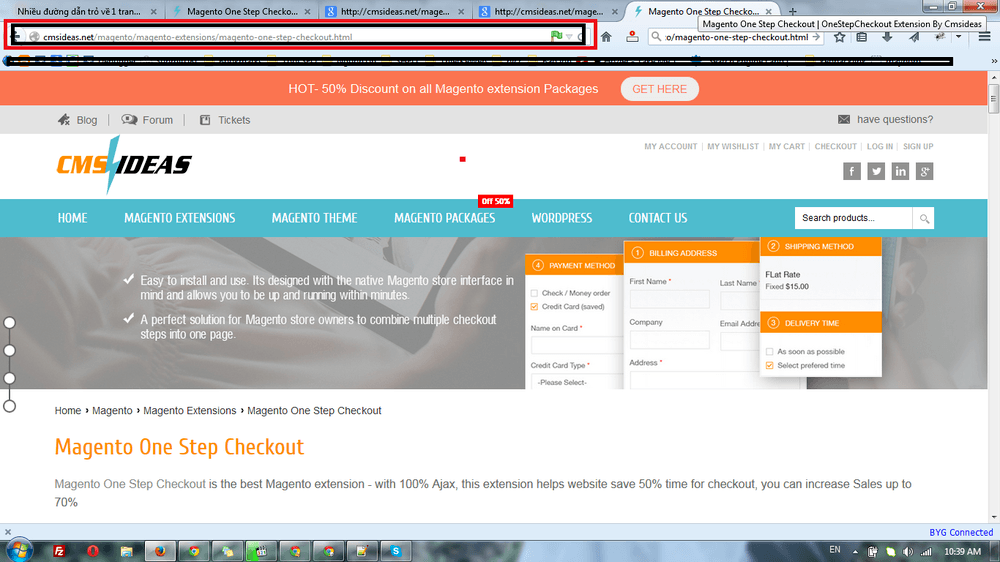Image resolution: width=1000 pixels, height=562 pixels.
Task: Select the fourth slider dot on left
Action: click(x=10, y=406)
